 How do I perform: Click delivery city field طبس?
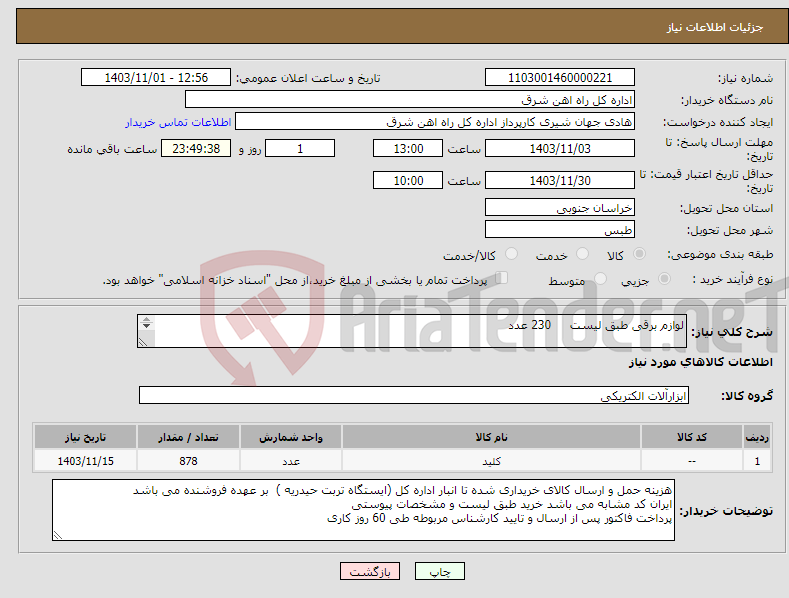(x=560, y=230)
